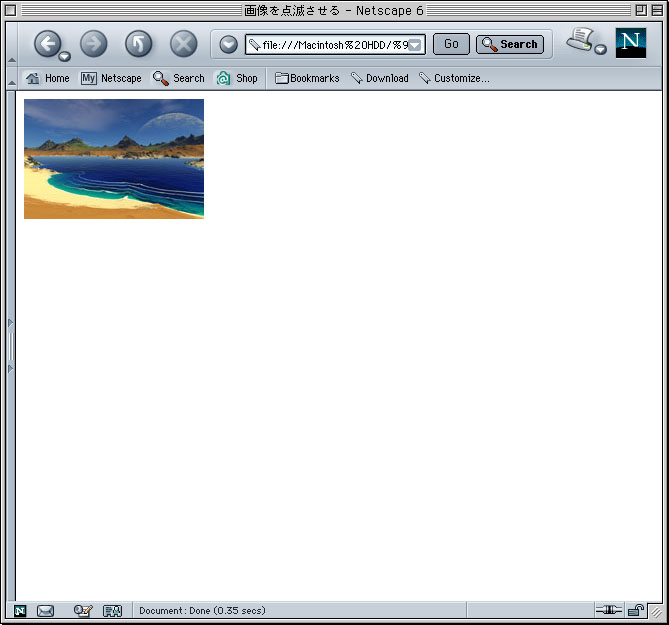Open the Bookmarks folder menu
Screen dimensions: 669x625
pyautogui.click(x=307, y=78)
